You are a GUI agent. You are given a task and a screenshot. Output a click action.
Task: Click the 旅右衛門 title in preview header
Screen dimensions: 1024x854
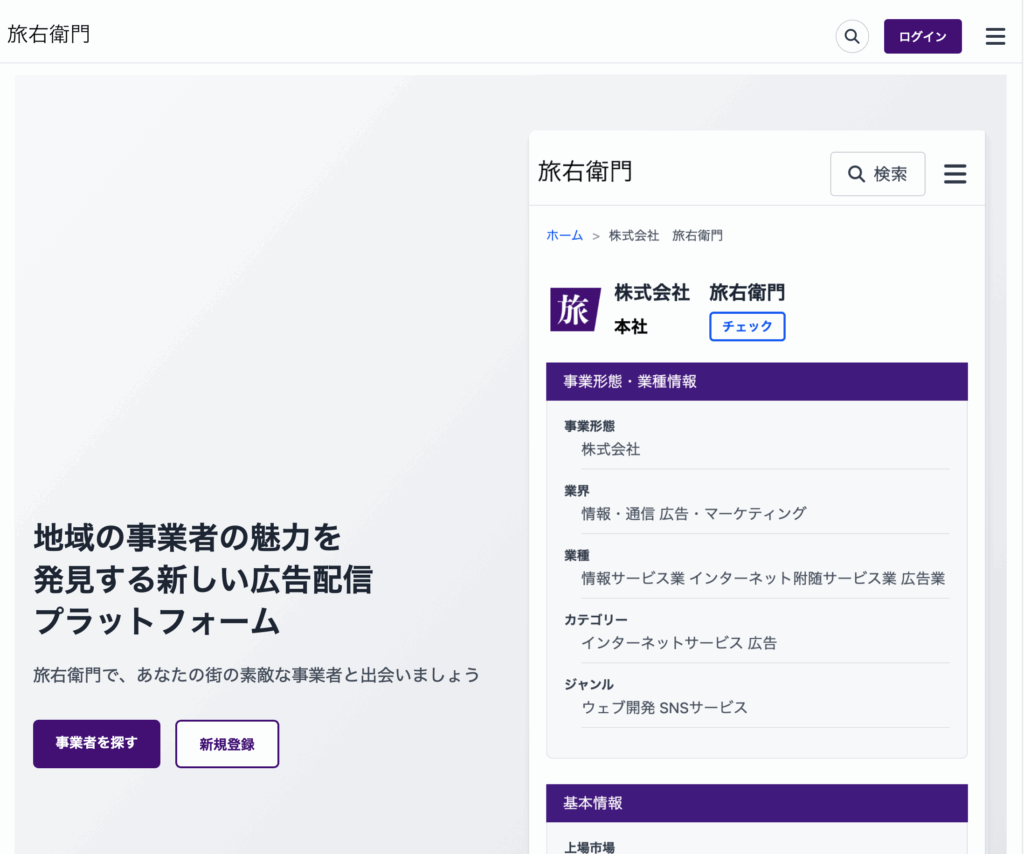[x=585, y=171]
